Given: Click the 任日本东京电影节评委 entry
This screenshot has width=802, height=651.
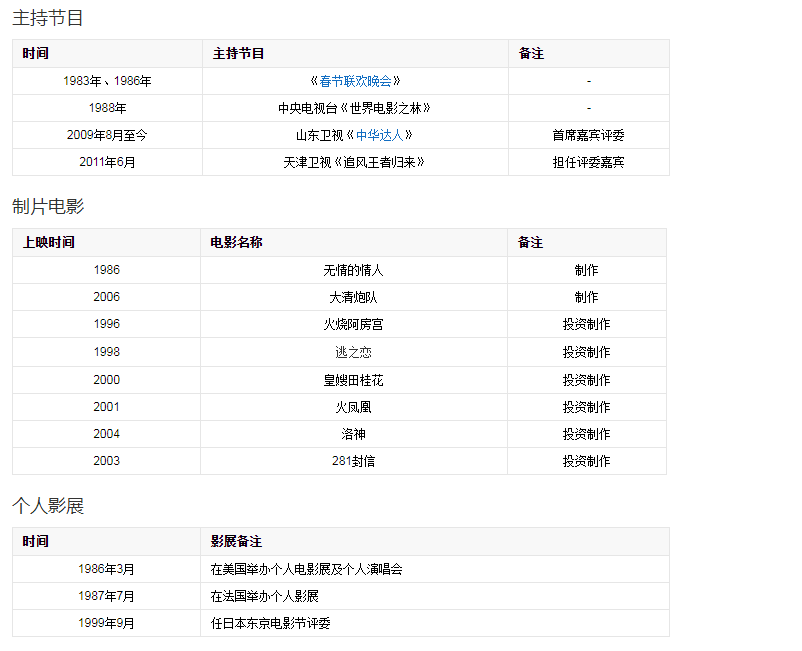Looking at the screenshot, I should [270, 623].
